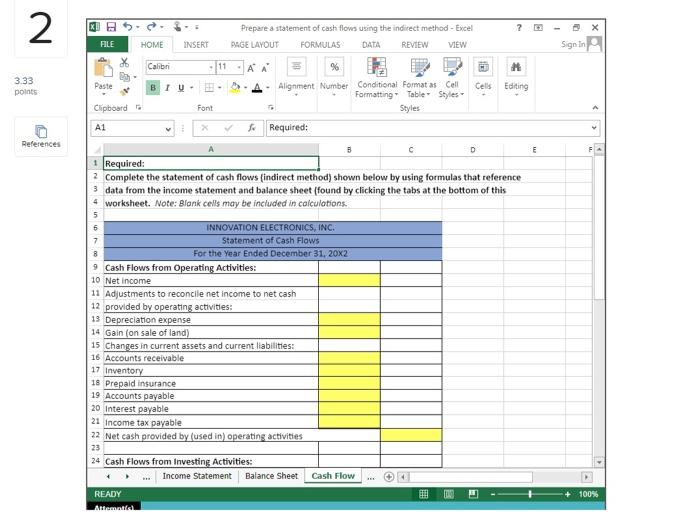This screenshot has height=520, width=700.
Task: Select column B header
Action: coord(350,150)
